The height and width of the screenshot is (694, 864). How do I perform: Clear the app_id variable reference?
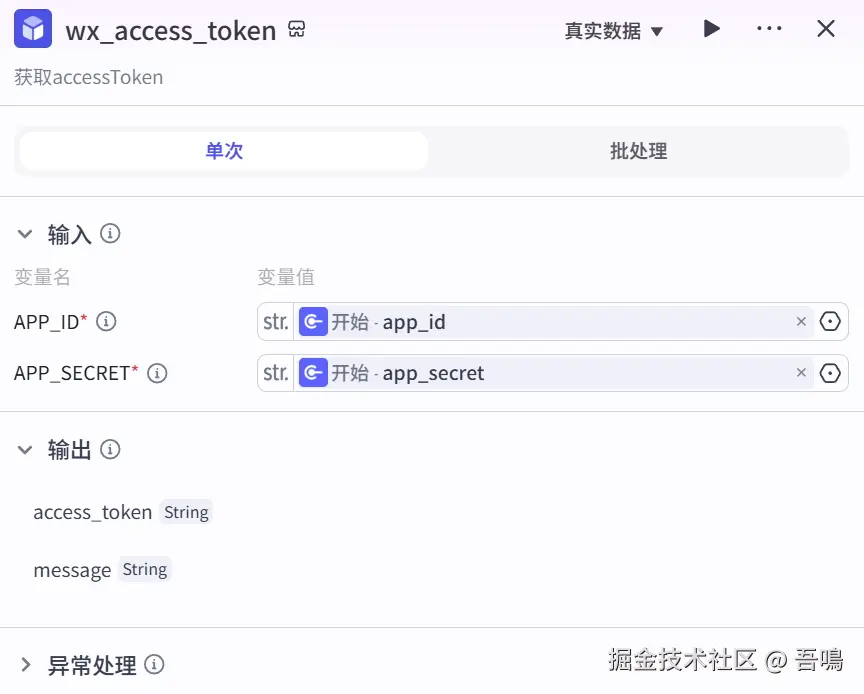pos(801,322)
